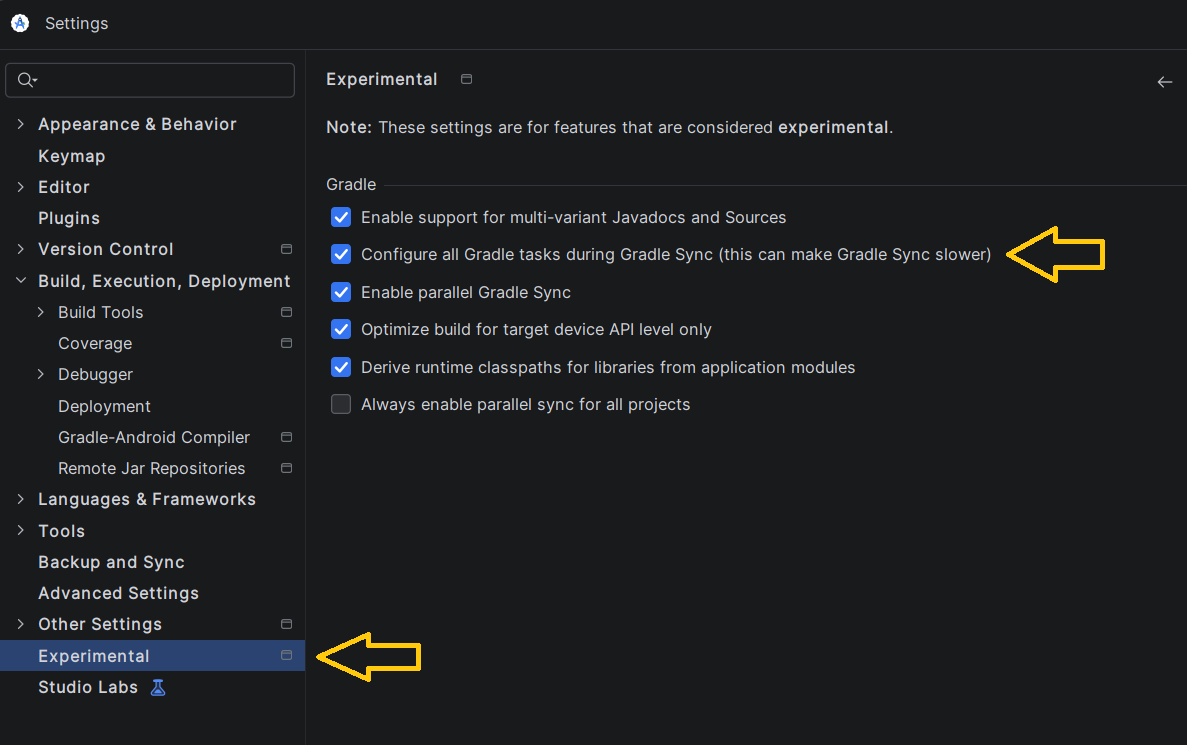Image resolution: width=1187 pixels, height=745 pixels.
Task: Click project icon next to Version Control
Action: (x=286, y=249)
